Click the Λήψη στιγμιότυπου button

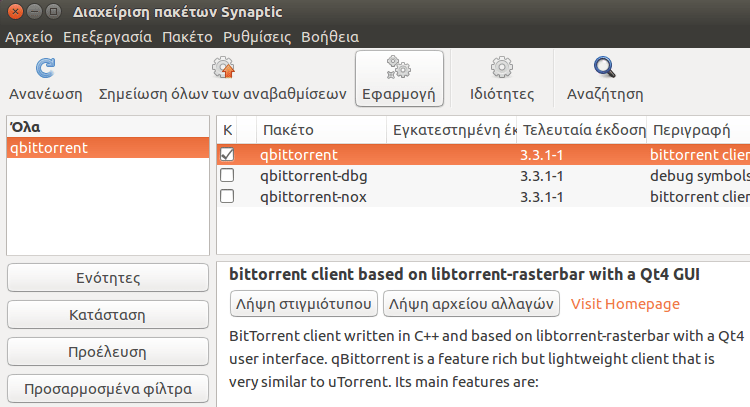point(304,304)
